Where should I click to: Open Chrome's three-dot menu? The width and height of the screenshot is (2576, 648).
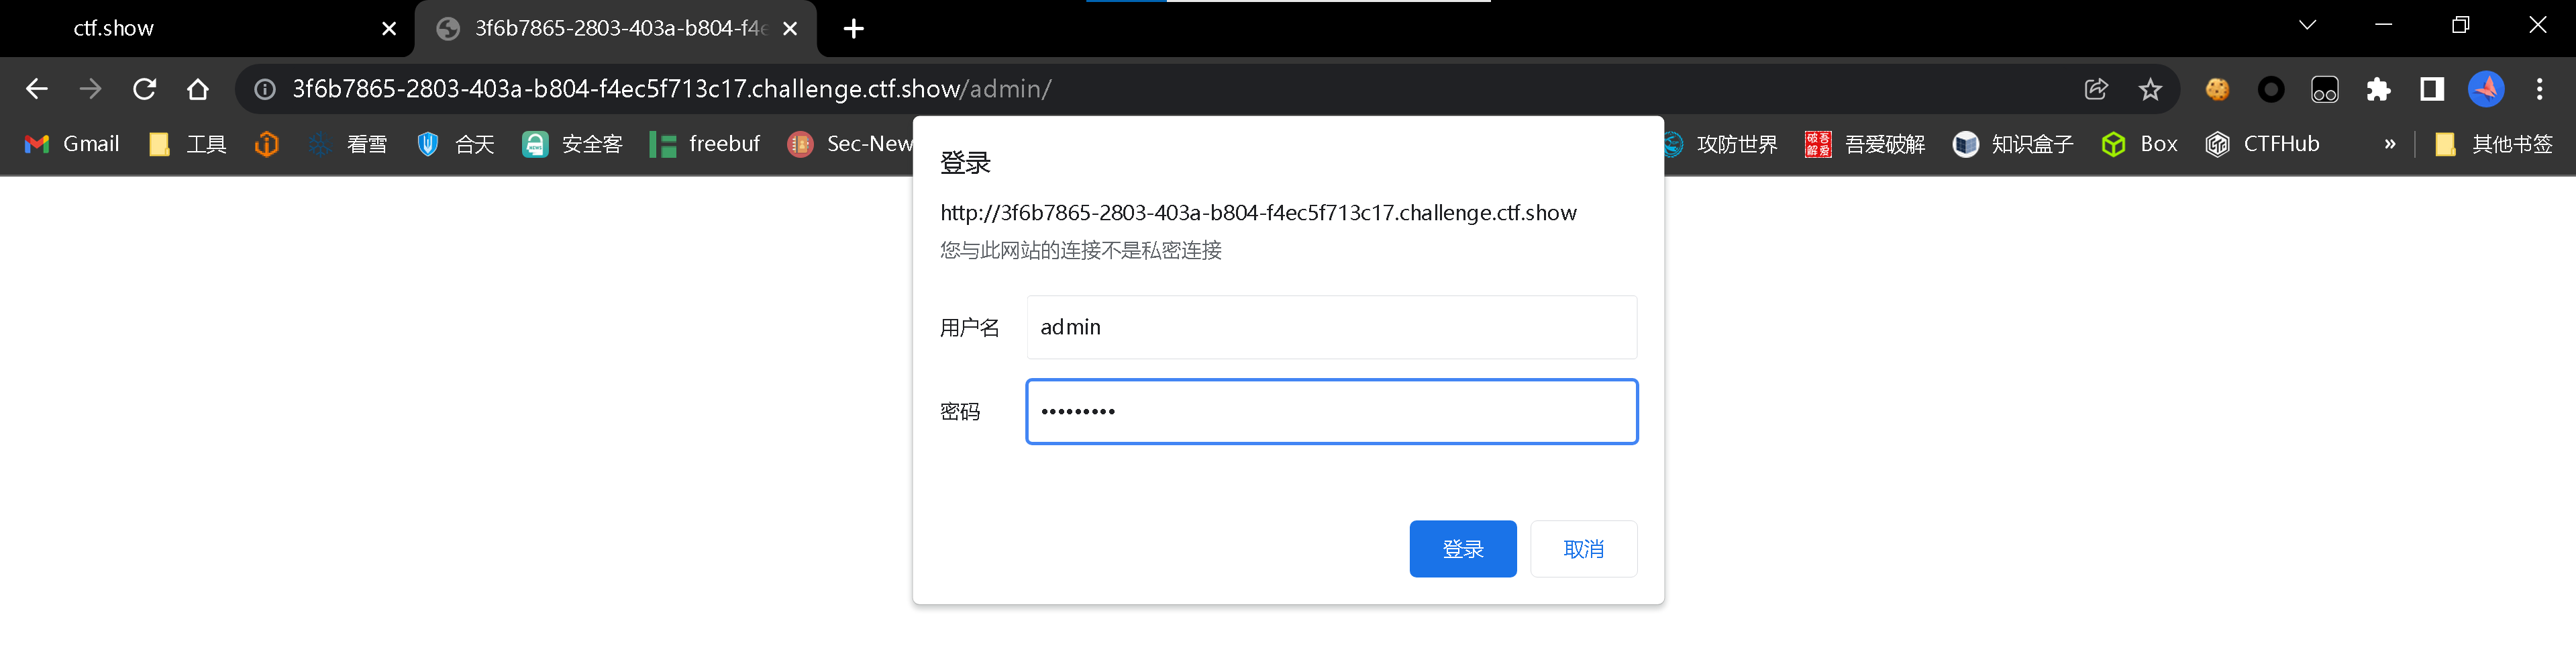point(2539,89)
